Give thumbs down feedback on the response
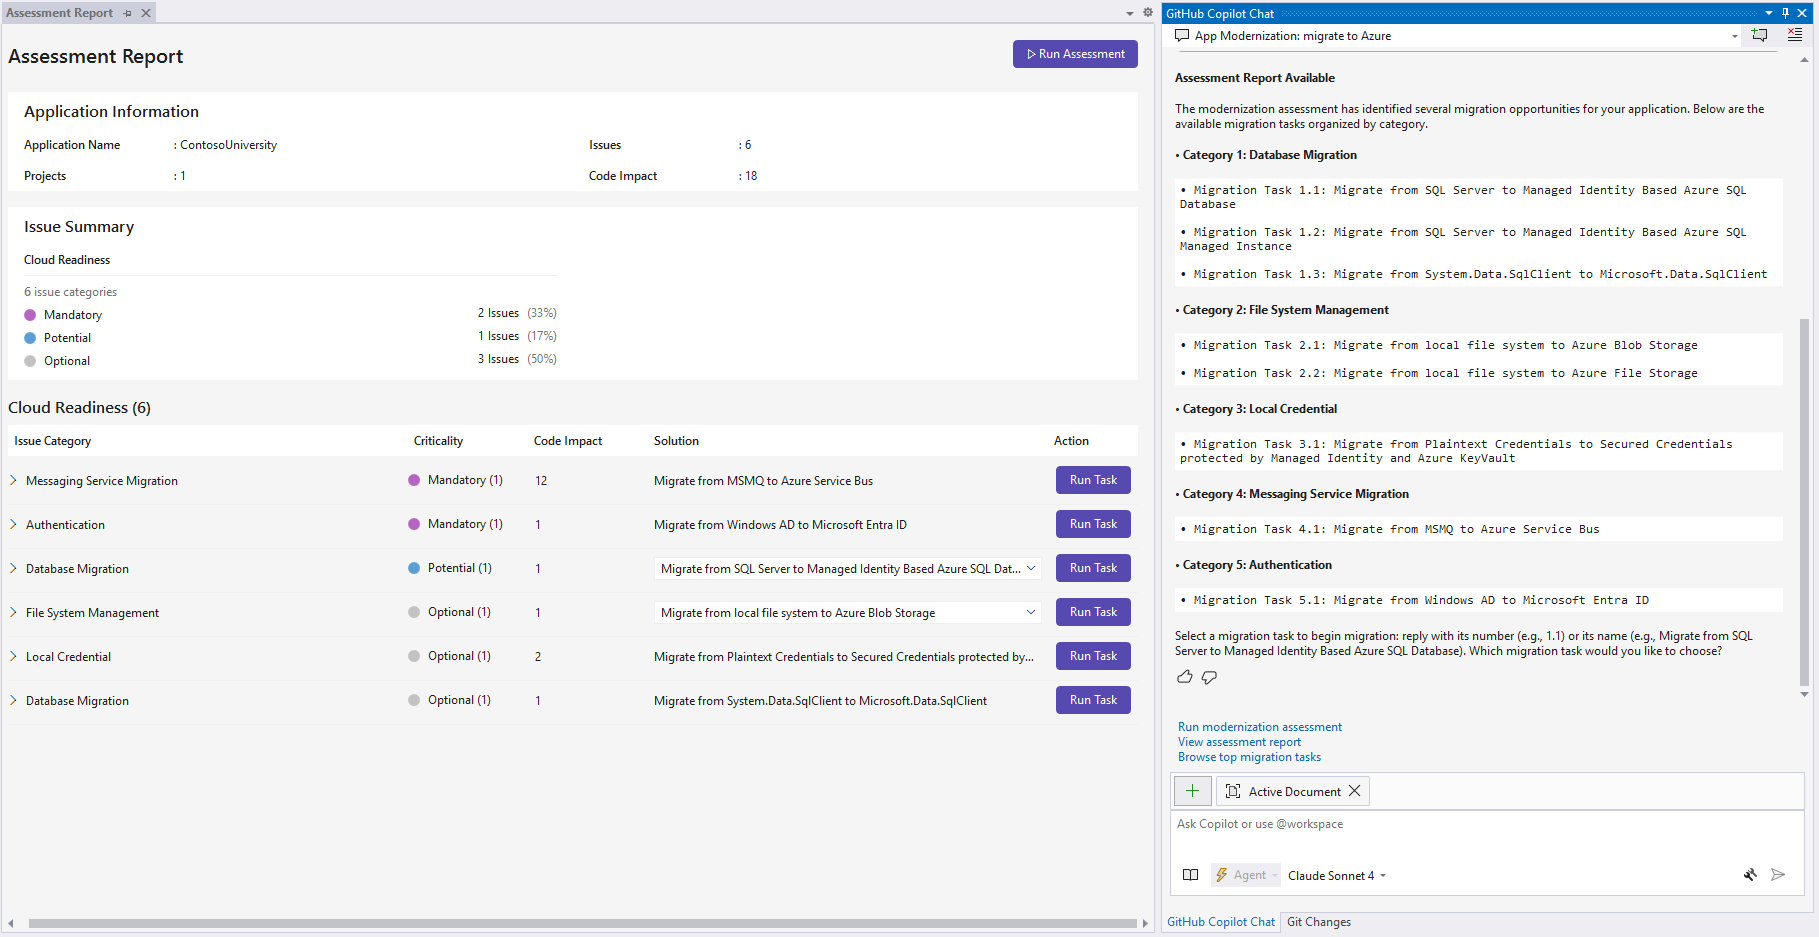This screenshot has height=937, width=1819. [x=1209, y=677]
